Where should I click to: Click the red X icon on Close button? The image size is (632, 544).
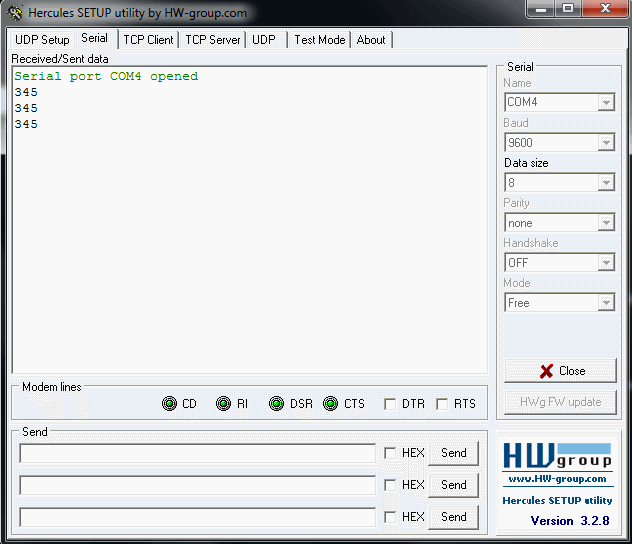tap(546, 371)
